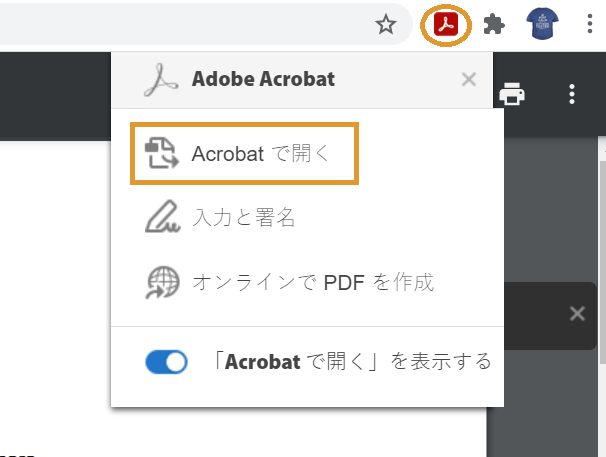The image size is (606, 457).
Task: Click the Adobe Acrobat extension icon
Action: [446, 24]
